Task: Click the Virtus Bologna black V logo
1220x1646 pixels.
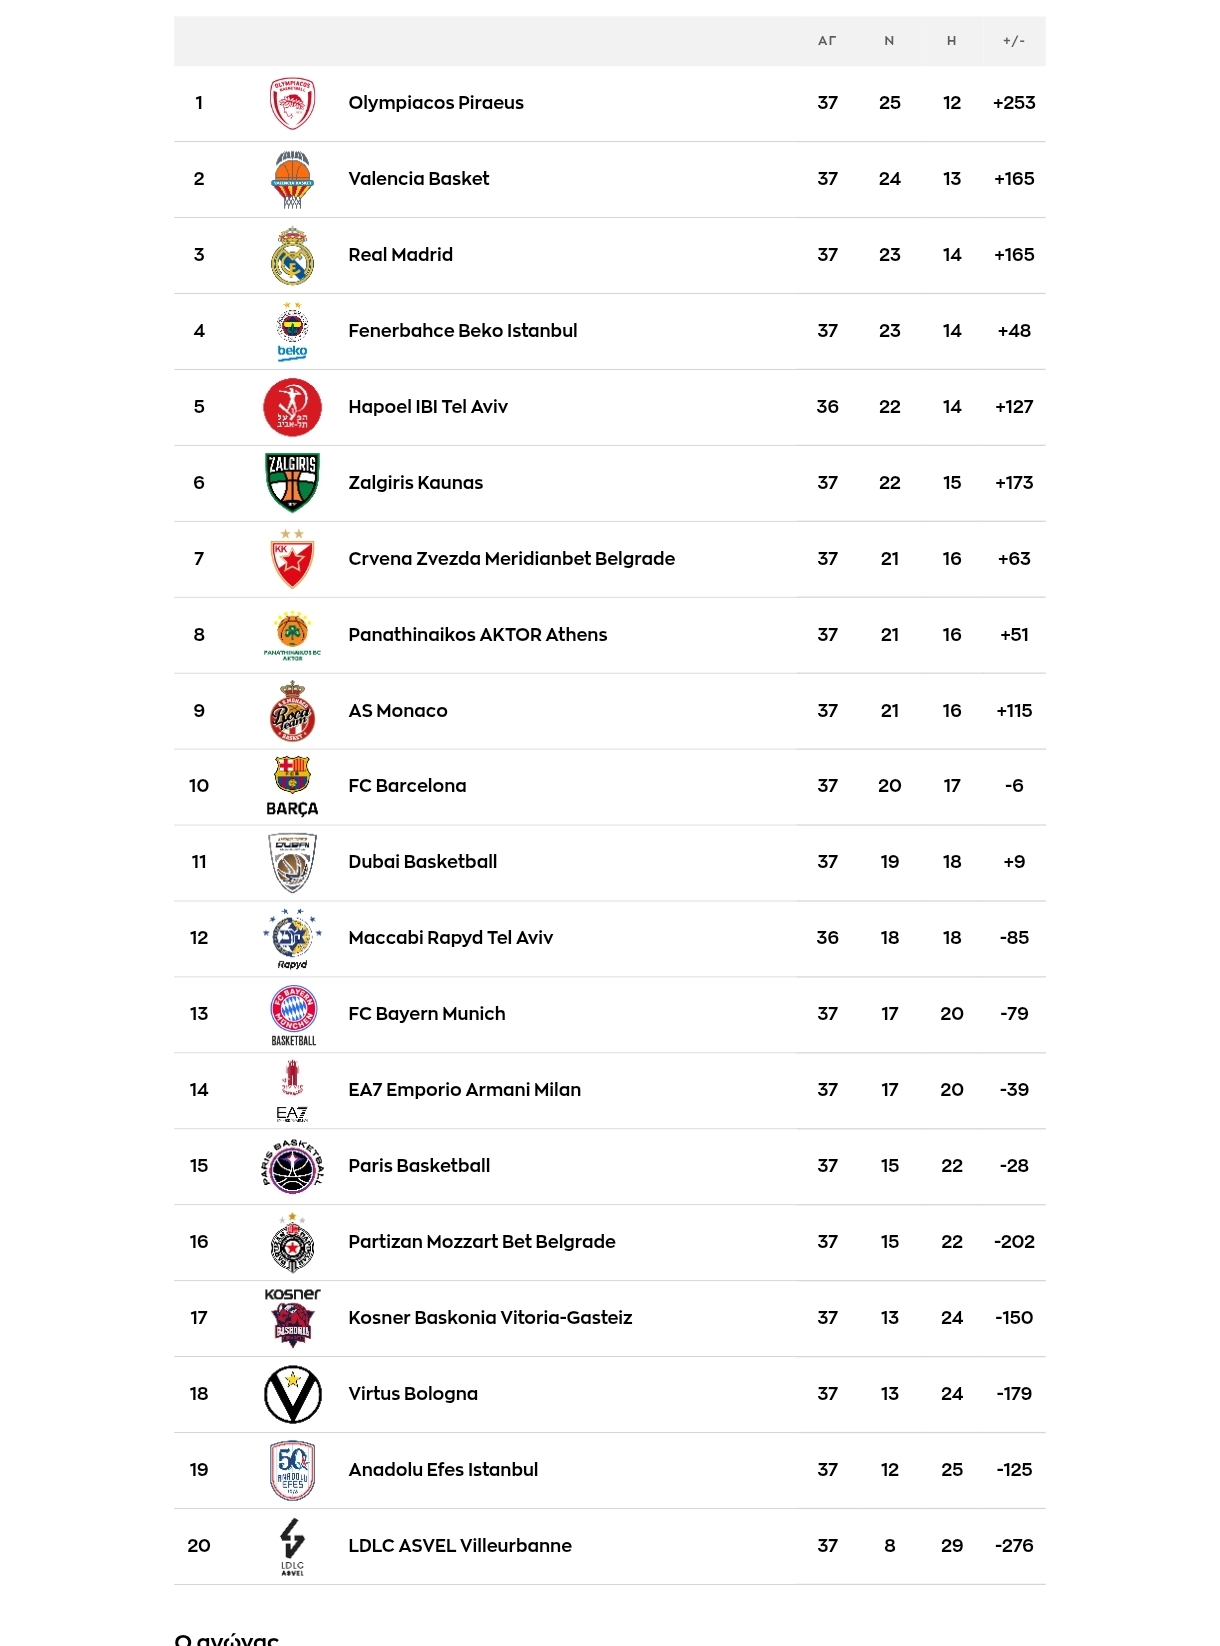Action: tap(292, 1394)
